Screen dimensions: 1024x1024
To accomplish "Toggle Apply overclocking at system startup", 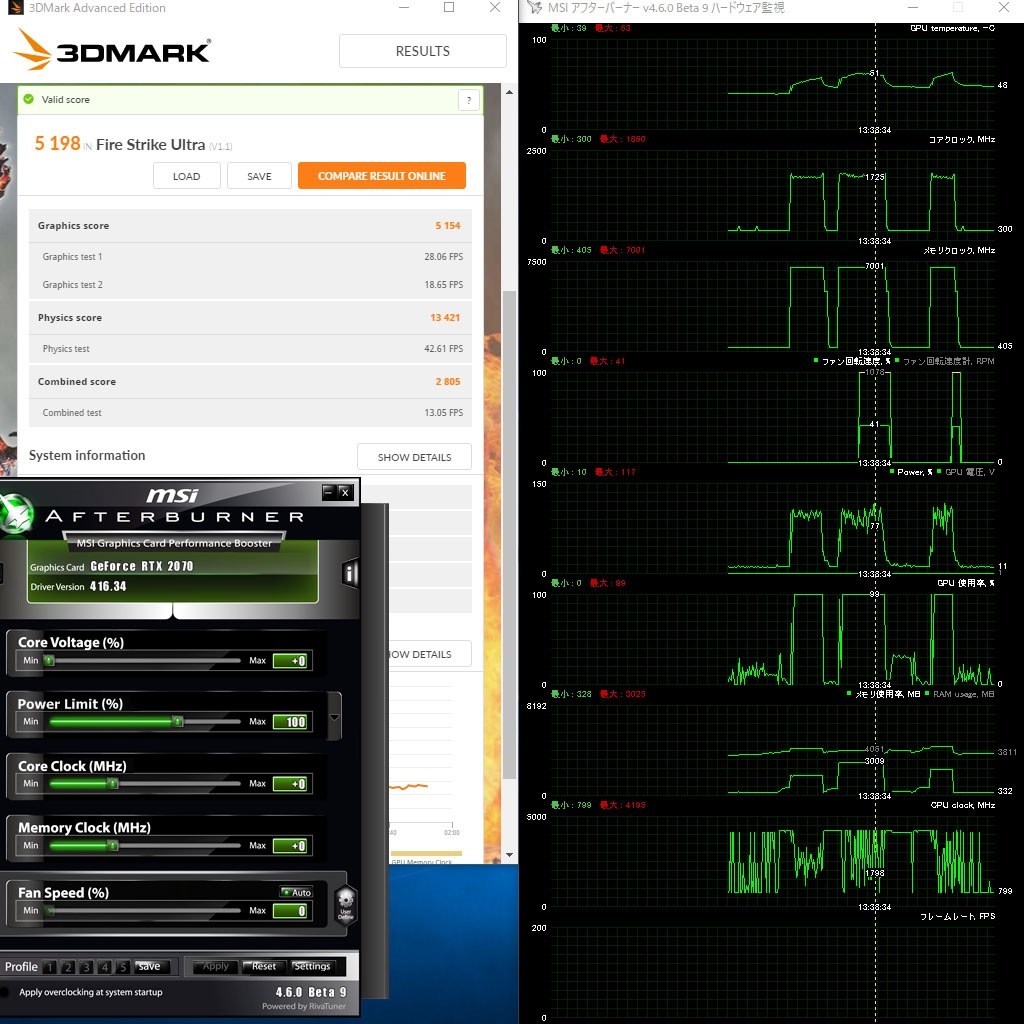I will tap(5, 992).
